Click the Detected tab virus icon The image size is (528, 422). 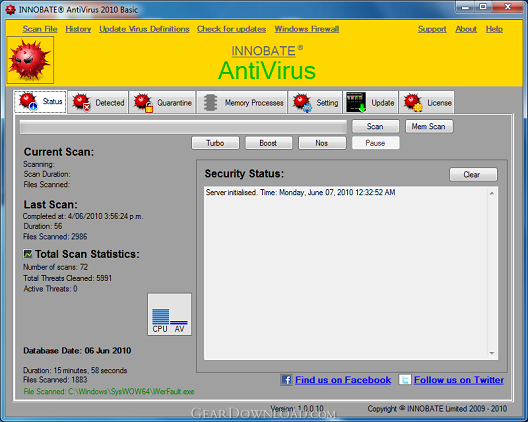[82, 102]
